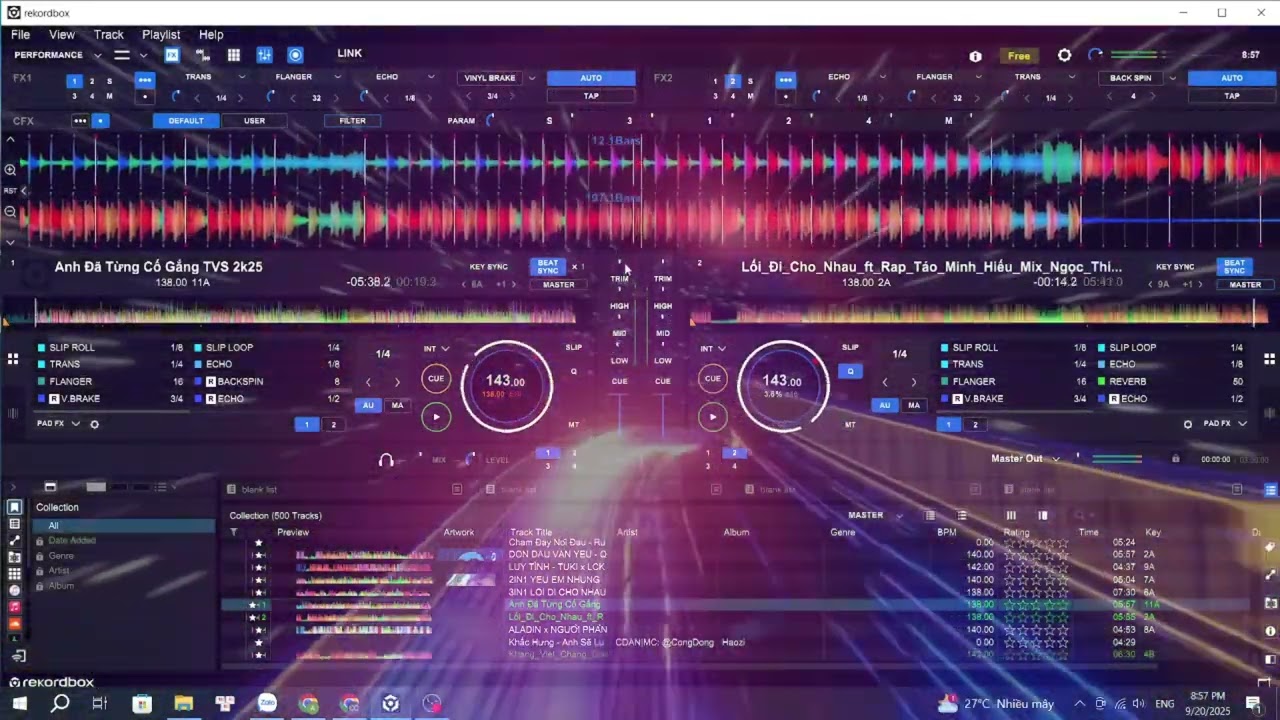Click the track filter funnel icon

(x=234, y=533)
